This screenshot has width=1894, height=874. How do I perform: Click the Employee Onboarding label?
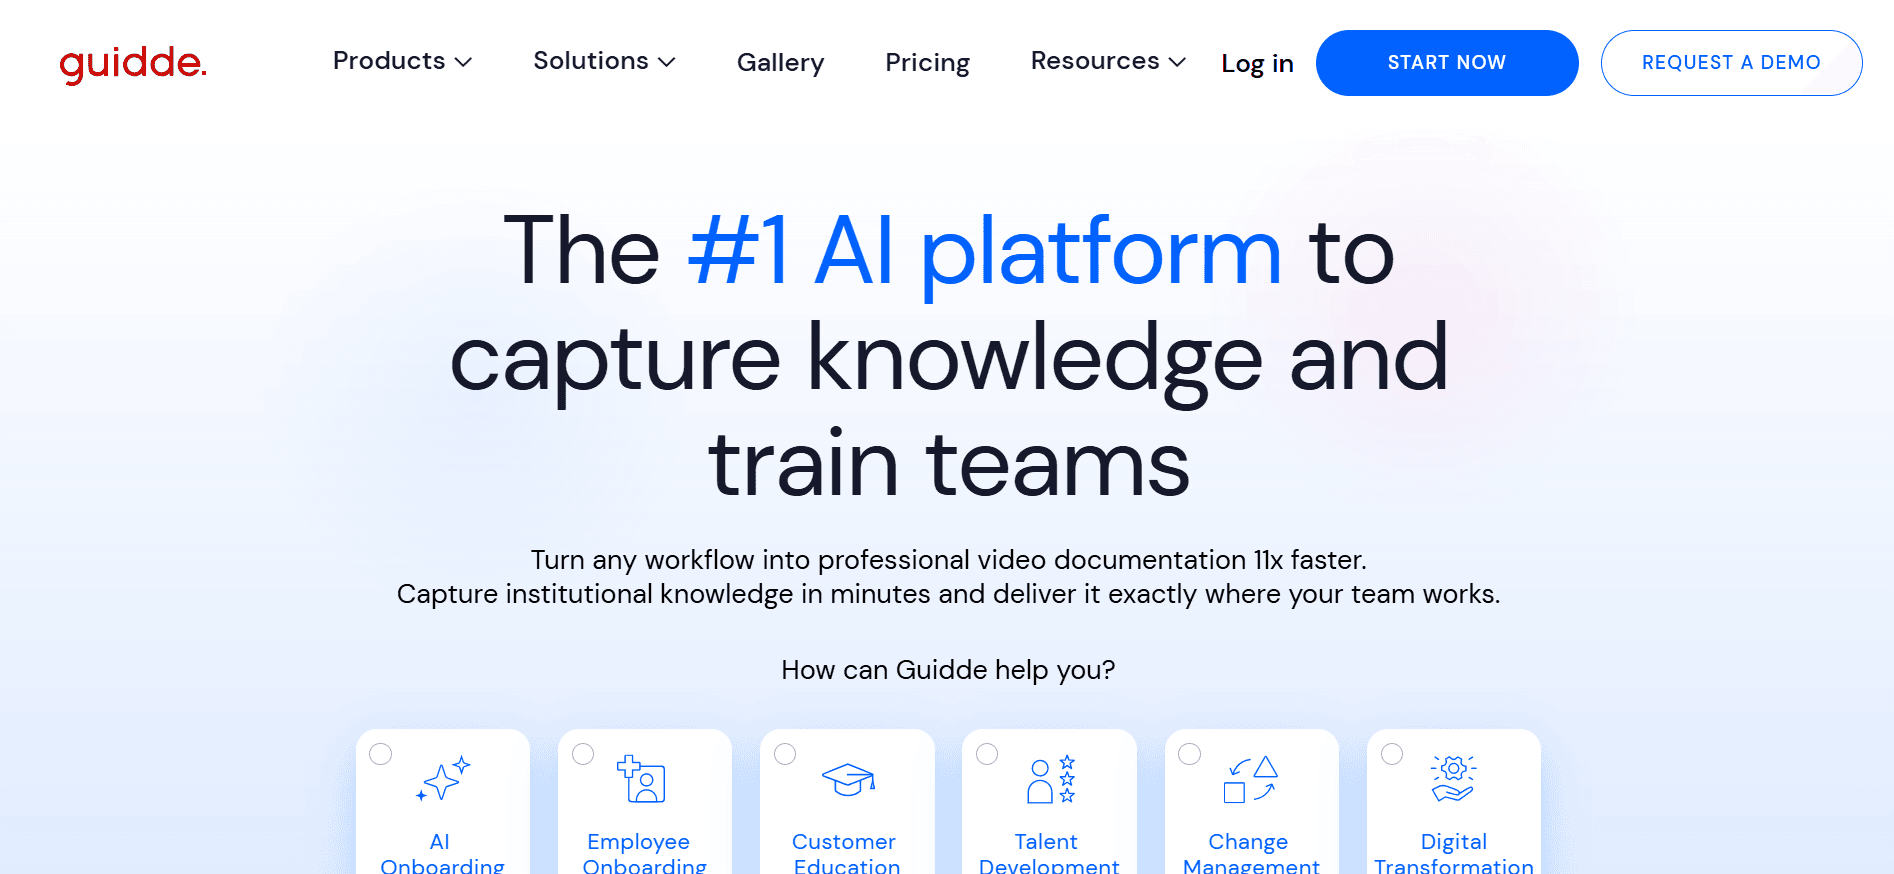(644, 852)
